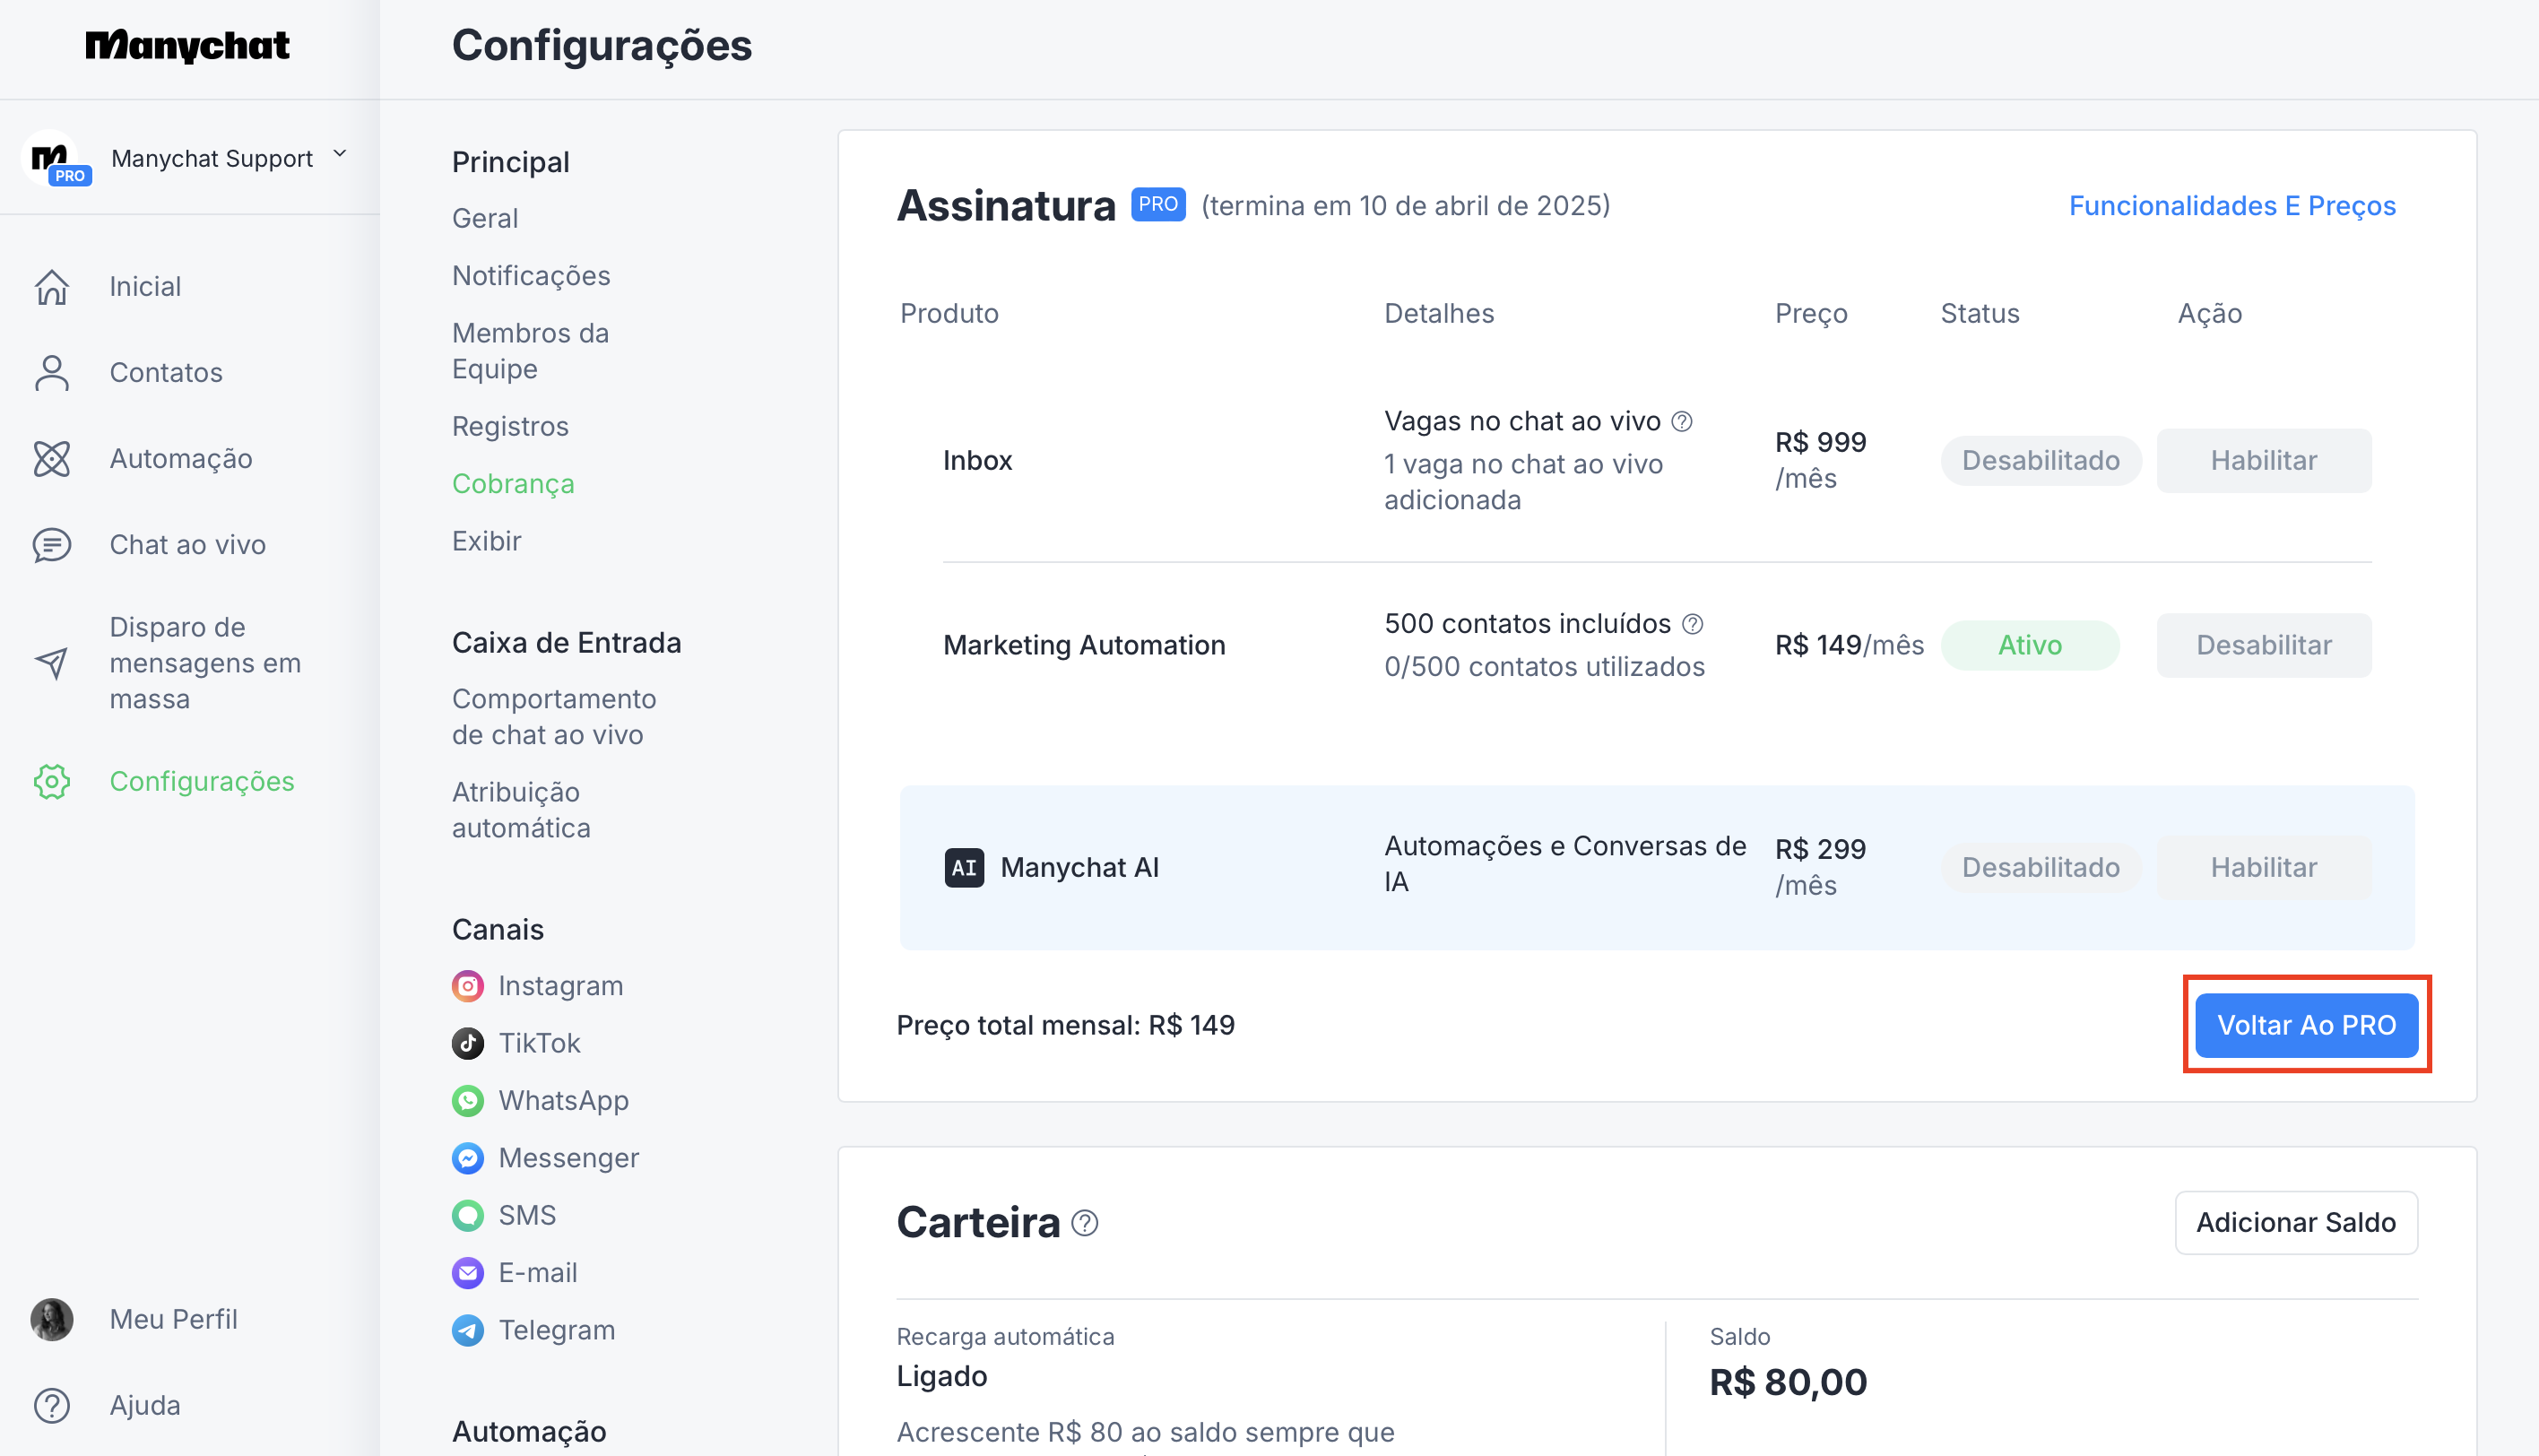Open the WhatsApp channel icon
2539x1456 pixels.
tap(467, 1101)
